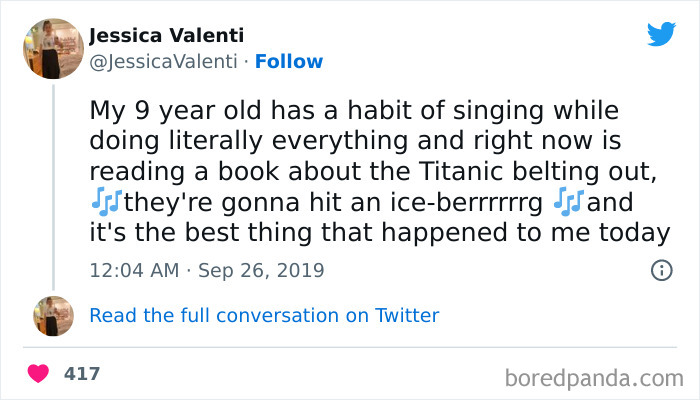
Task: Follow Jessica Valenti
Action: (x=289, y=61)
